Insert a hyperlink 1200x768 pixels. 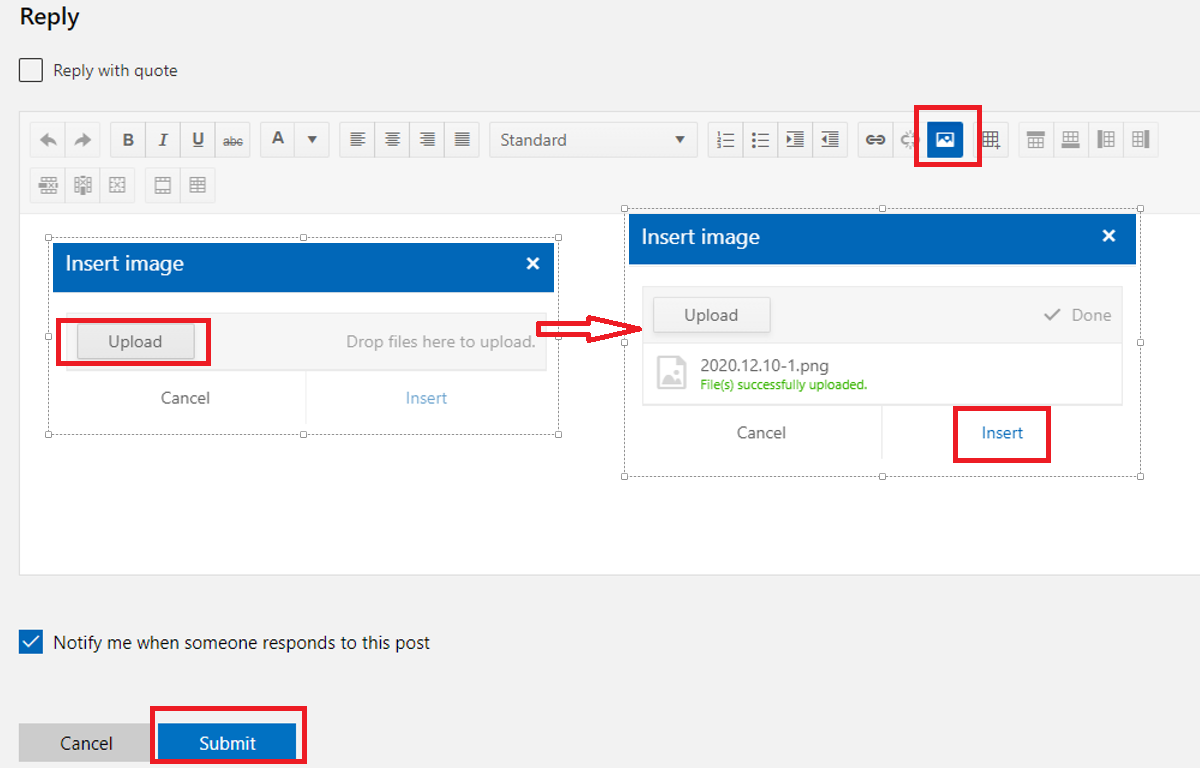point(875,140)
